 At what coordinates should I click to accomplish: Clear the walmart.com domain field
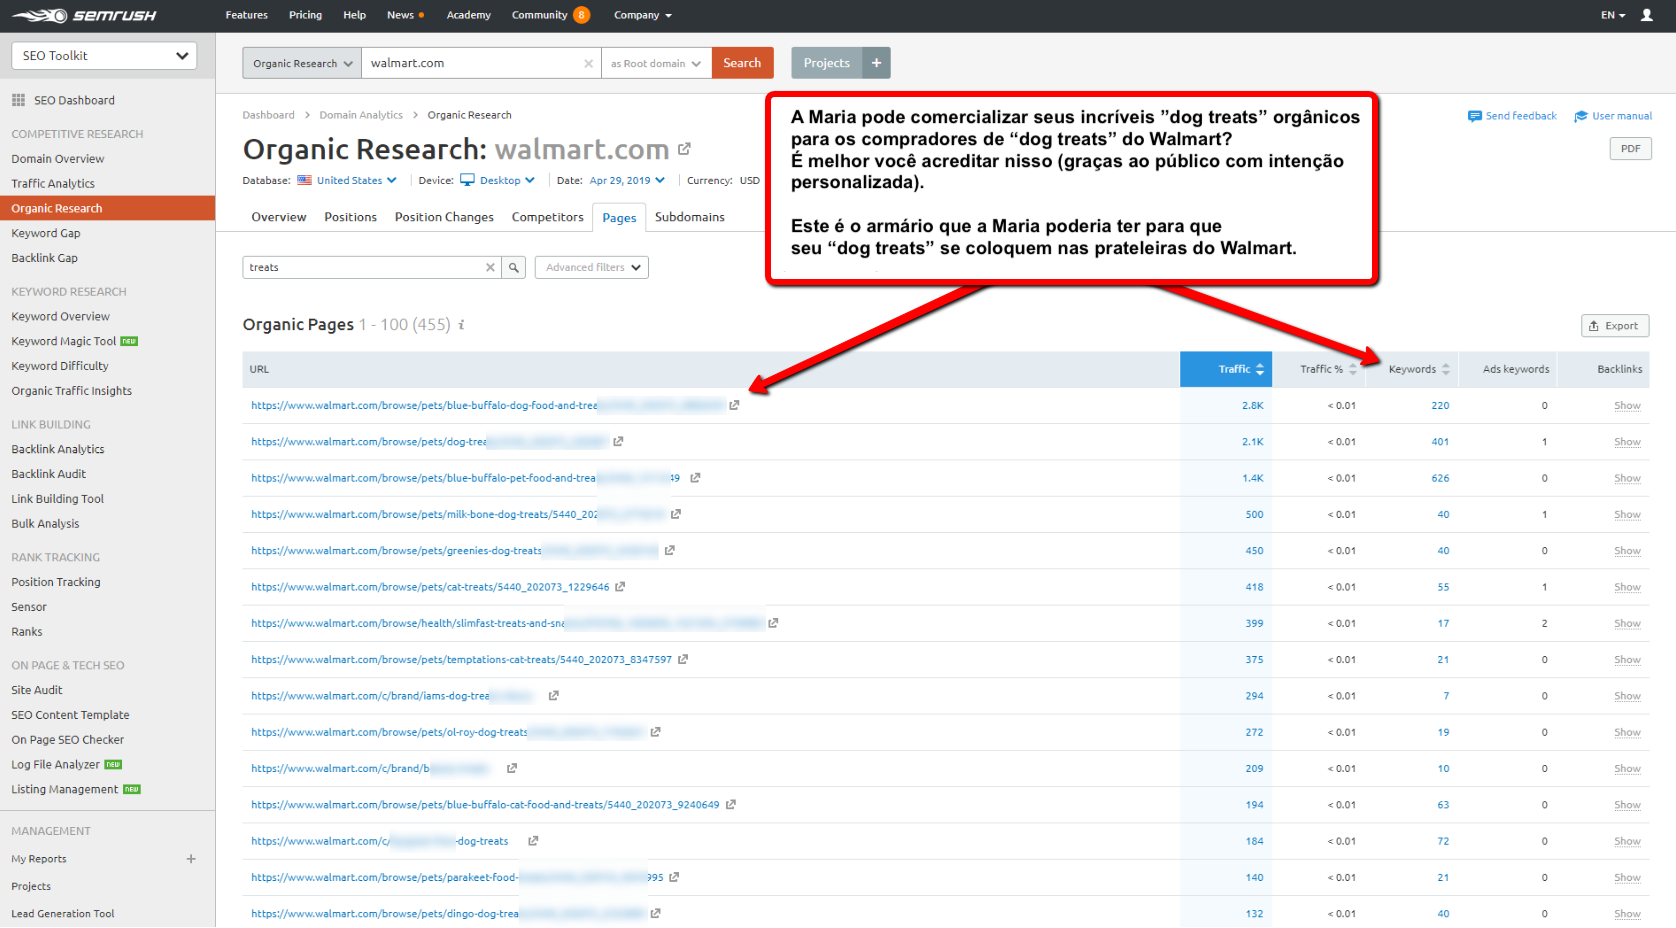click(588, 63)
